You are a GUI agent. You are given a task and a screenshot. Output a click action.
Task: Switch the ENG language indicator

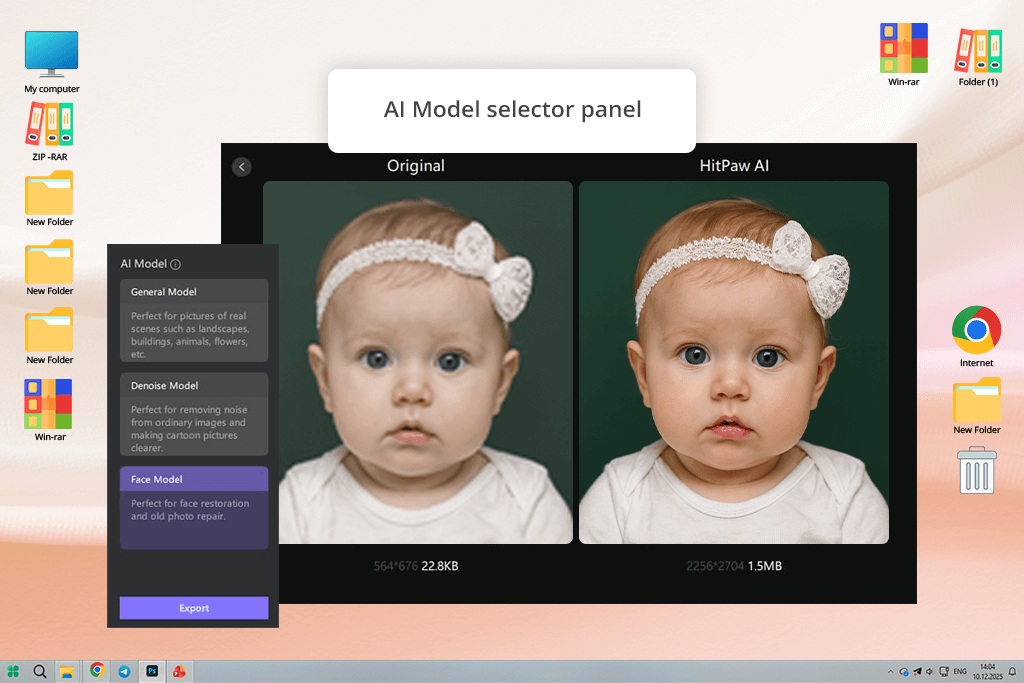(960, 671)
